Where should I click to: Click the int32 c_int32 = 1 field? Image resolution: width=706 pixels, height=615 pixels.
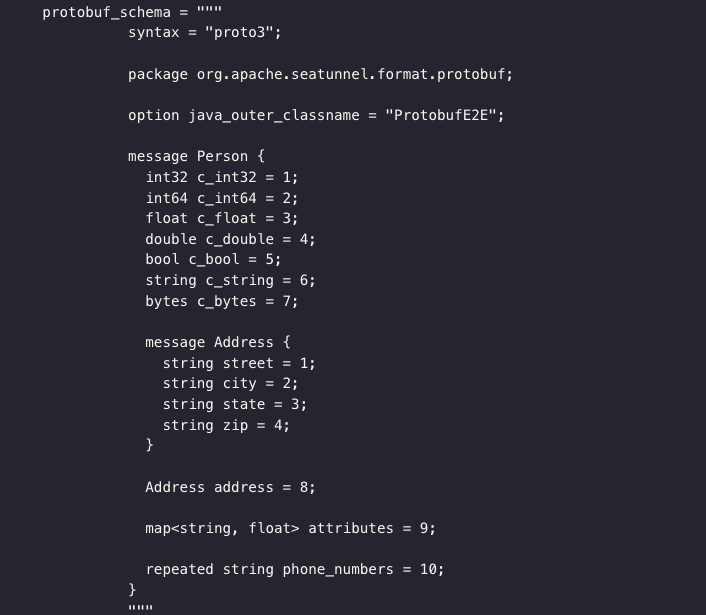pyautogui.click(x=222, y=177)
